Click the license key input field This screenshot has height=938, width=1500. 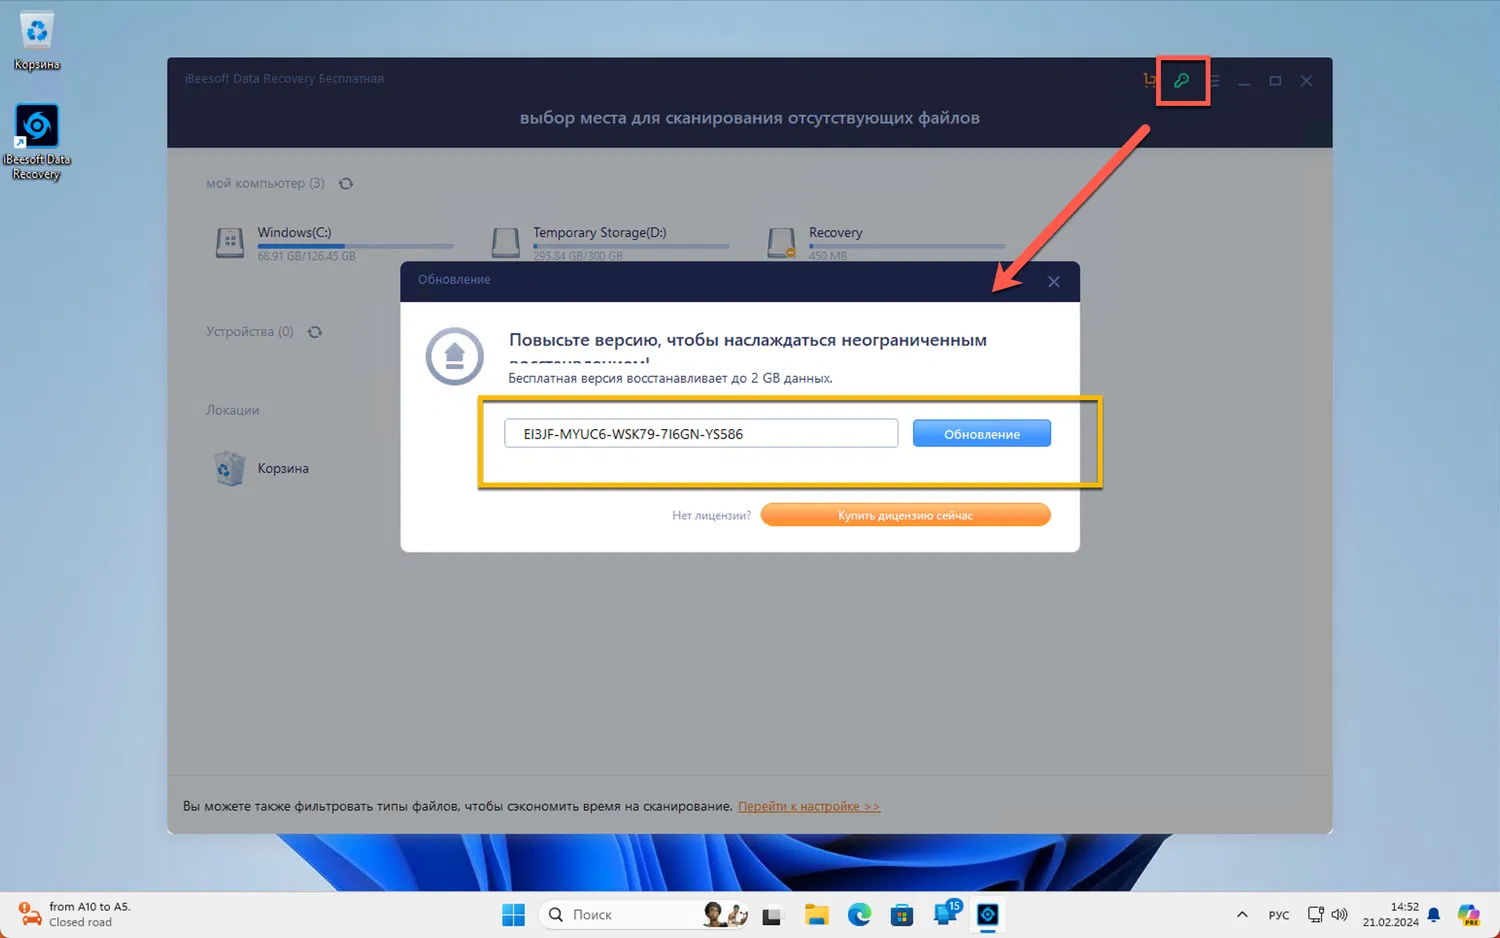click(701, 433)
